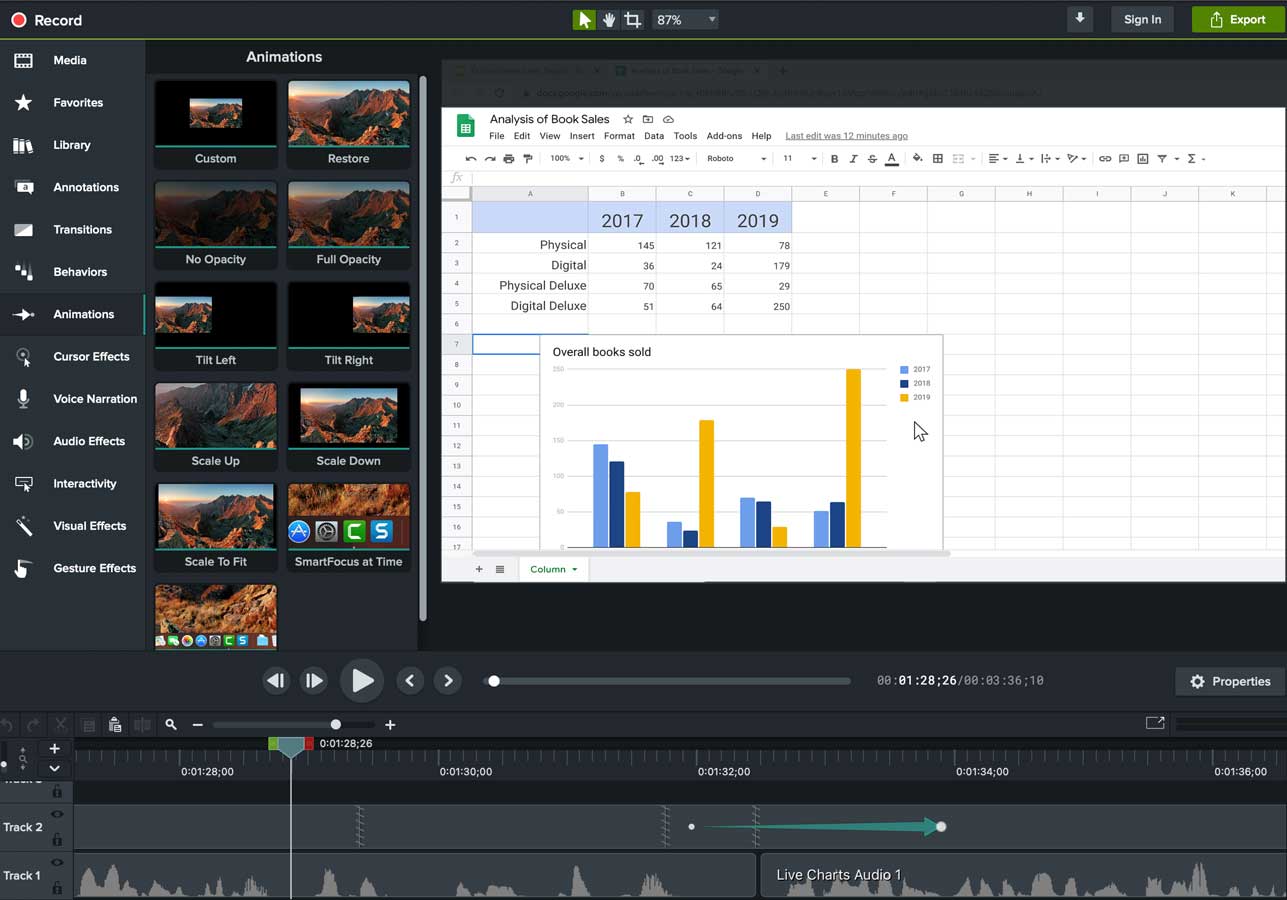Viewport: 1287px width, 900px height.
Task: Split the media at the playhead
Action: pyautogui.click(x=141, y=724)
